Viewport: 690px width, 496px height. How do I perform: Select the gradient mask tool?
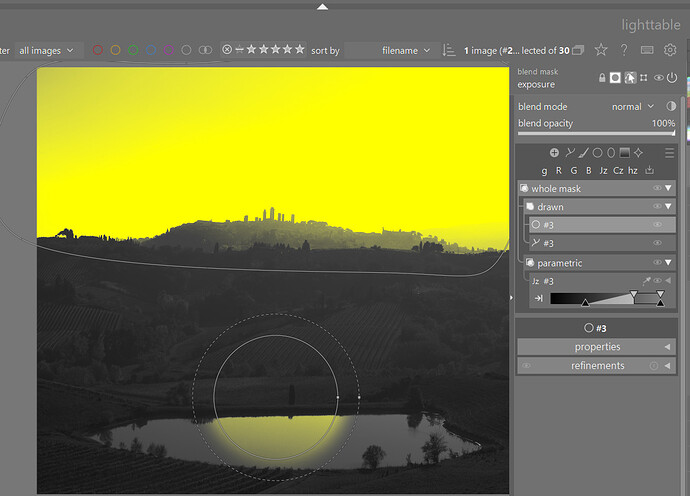[624, 153]
